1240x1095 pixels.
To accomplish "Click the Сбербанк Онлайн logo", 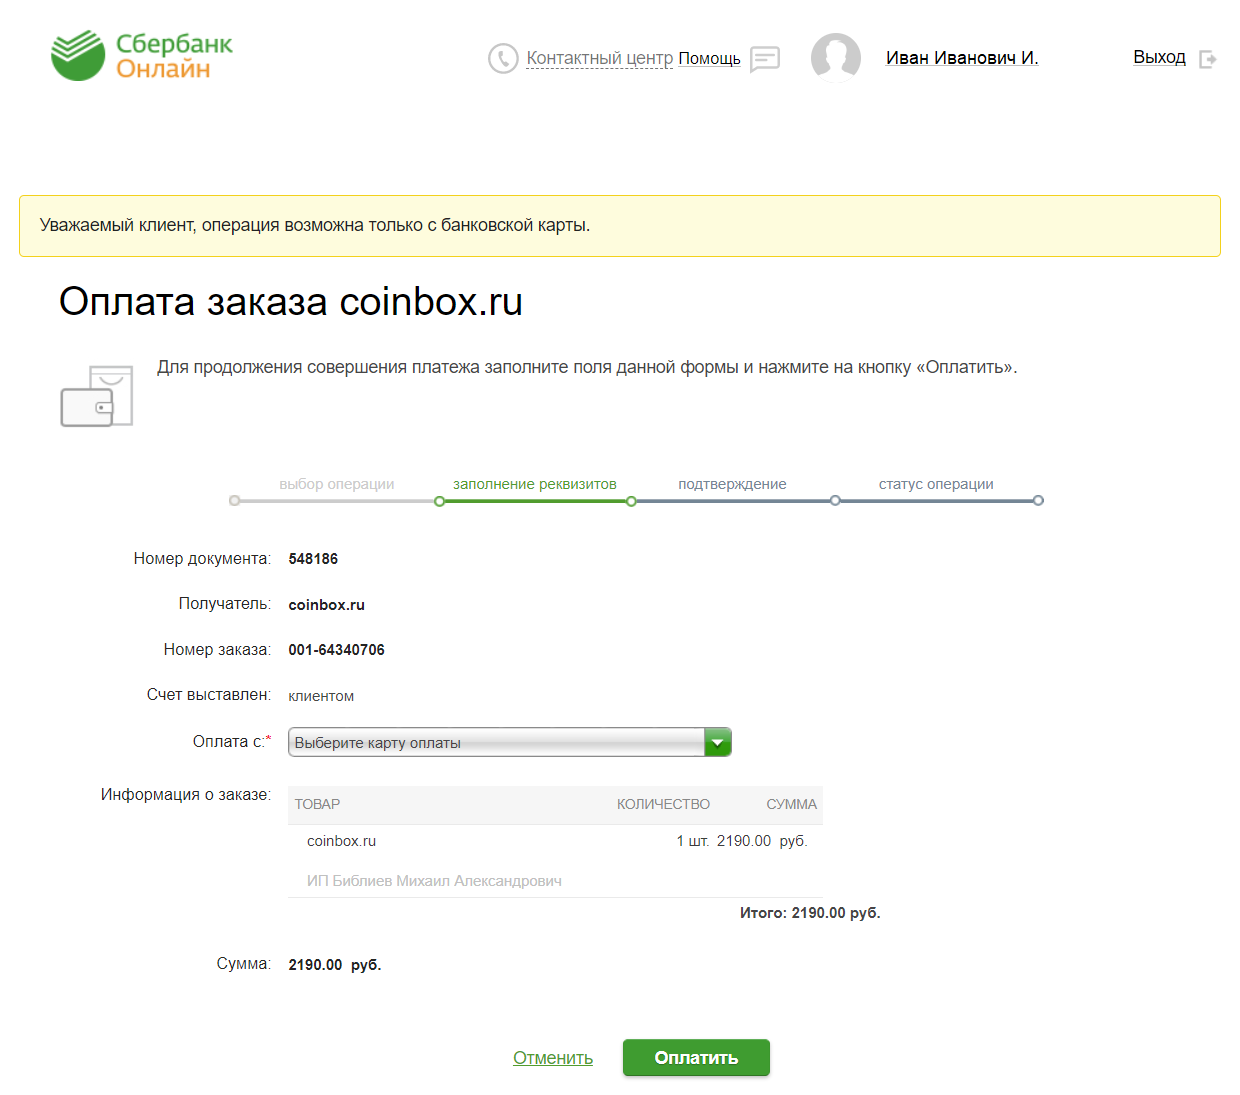I will 141,56.
